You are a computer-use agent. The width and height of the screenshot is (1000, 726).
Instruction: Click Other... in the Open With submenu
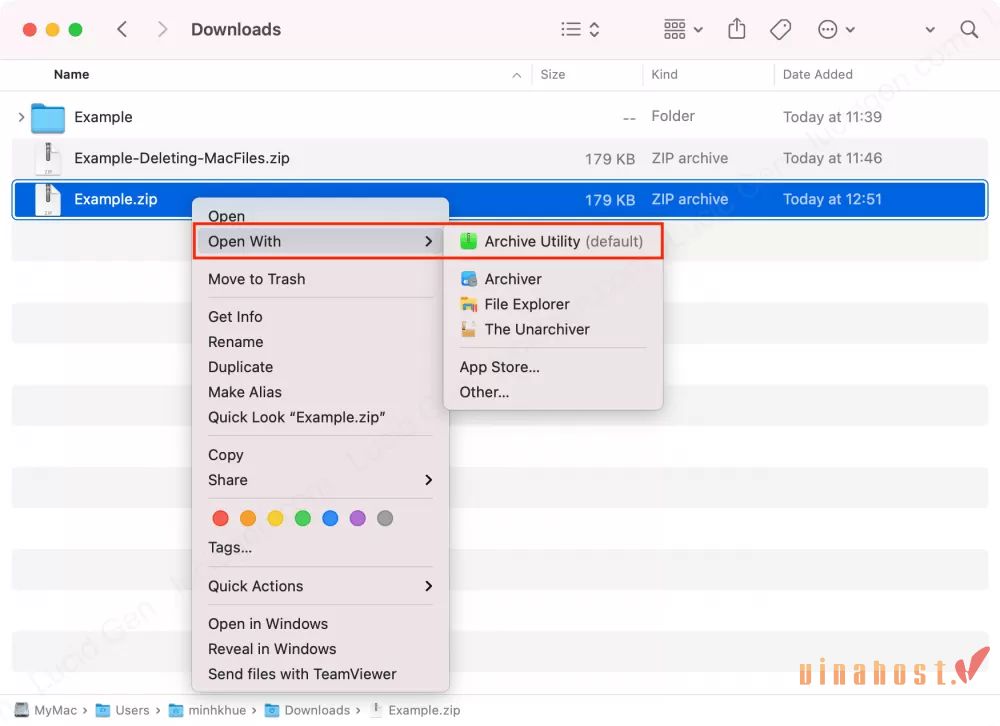click(484, 392)
